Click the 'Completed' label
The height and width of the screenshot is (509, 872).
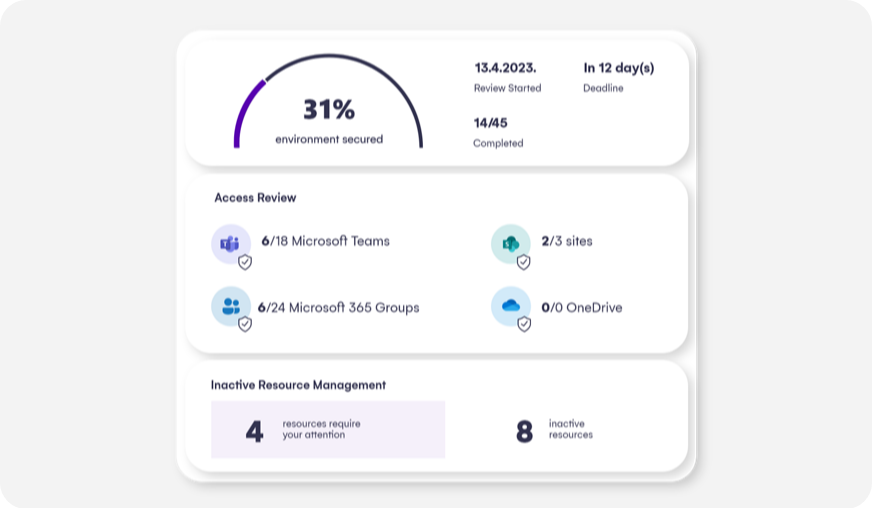click(498, 143)
